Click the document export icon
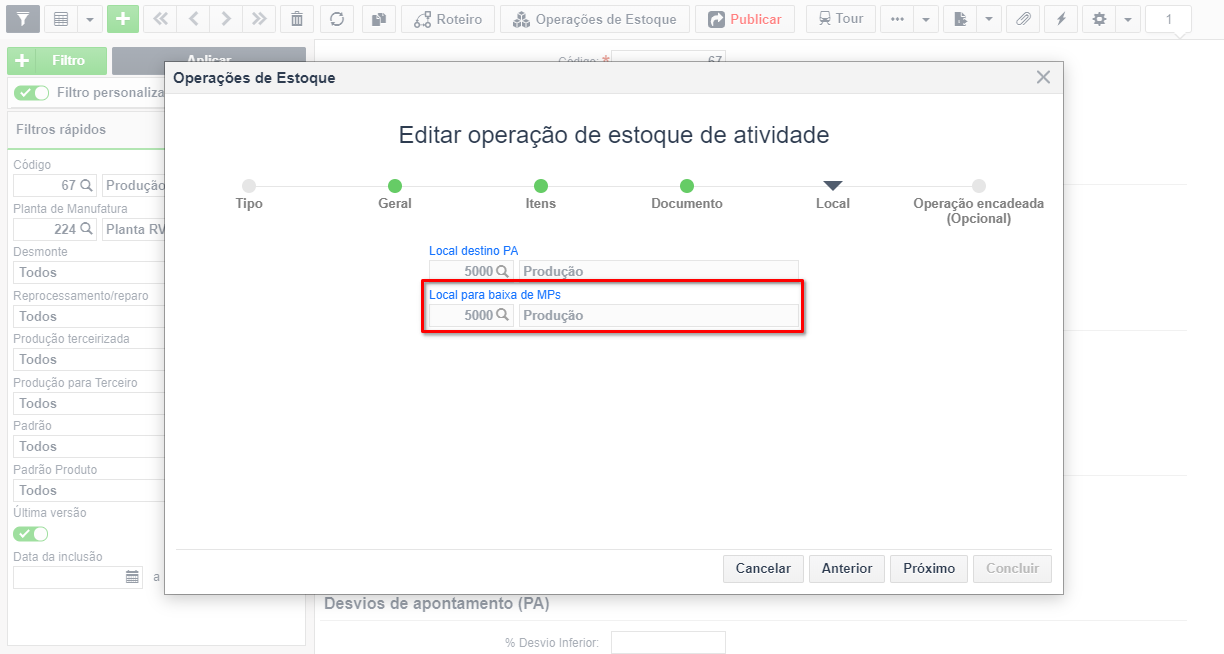Screen dimensions: 1224x654 pyautogui.click(x=960, y=19)
